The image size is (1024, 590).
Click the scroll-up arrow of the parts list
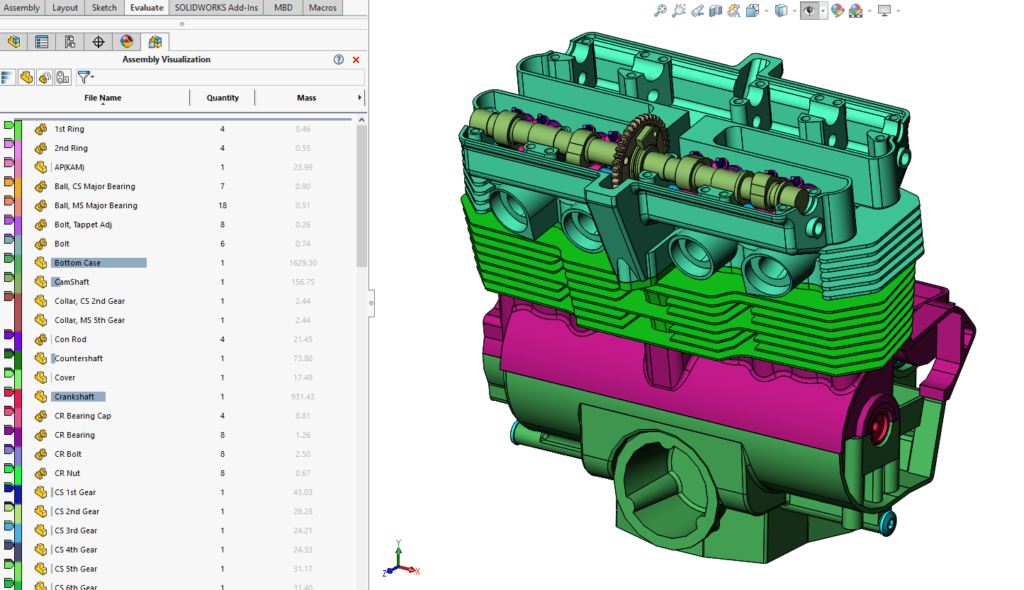pos(361,120)
